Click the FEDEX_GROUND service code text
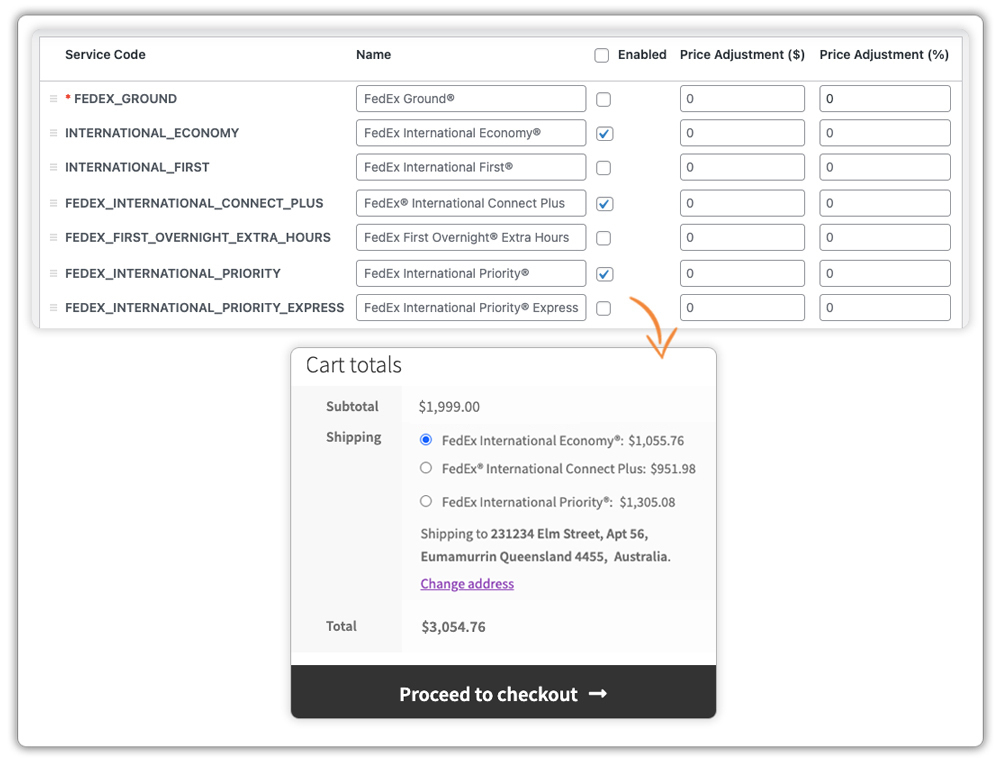Screen dimensions: 1000x761 click(126, 99)
